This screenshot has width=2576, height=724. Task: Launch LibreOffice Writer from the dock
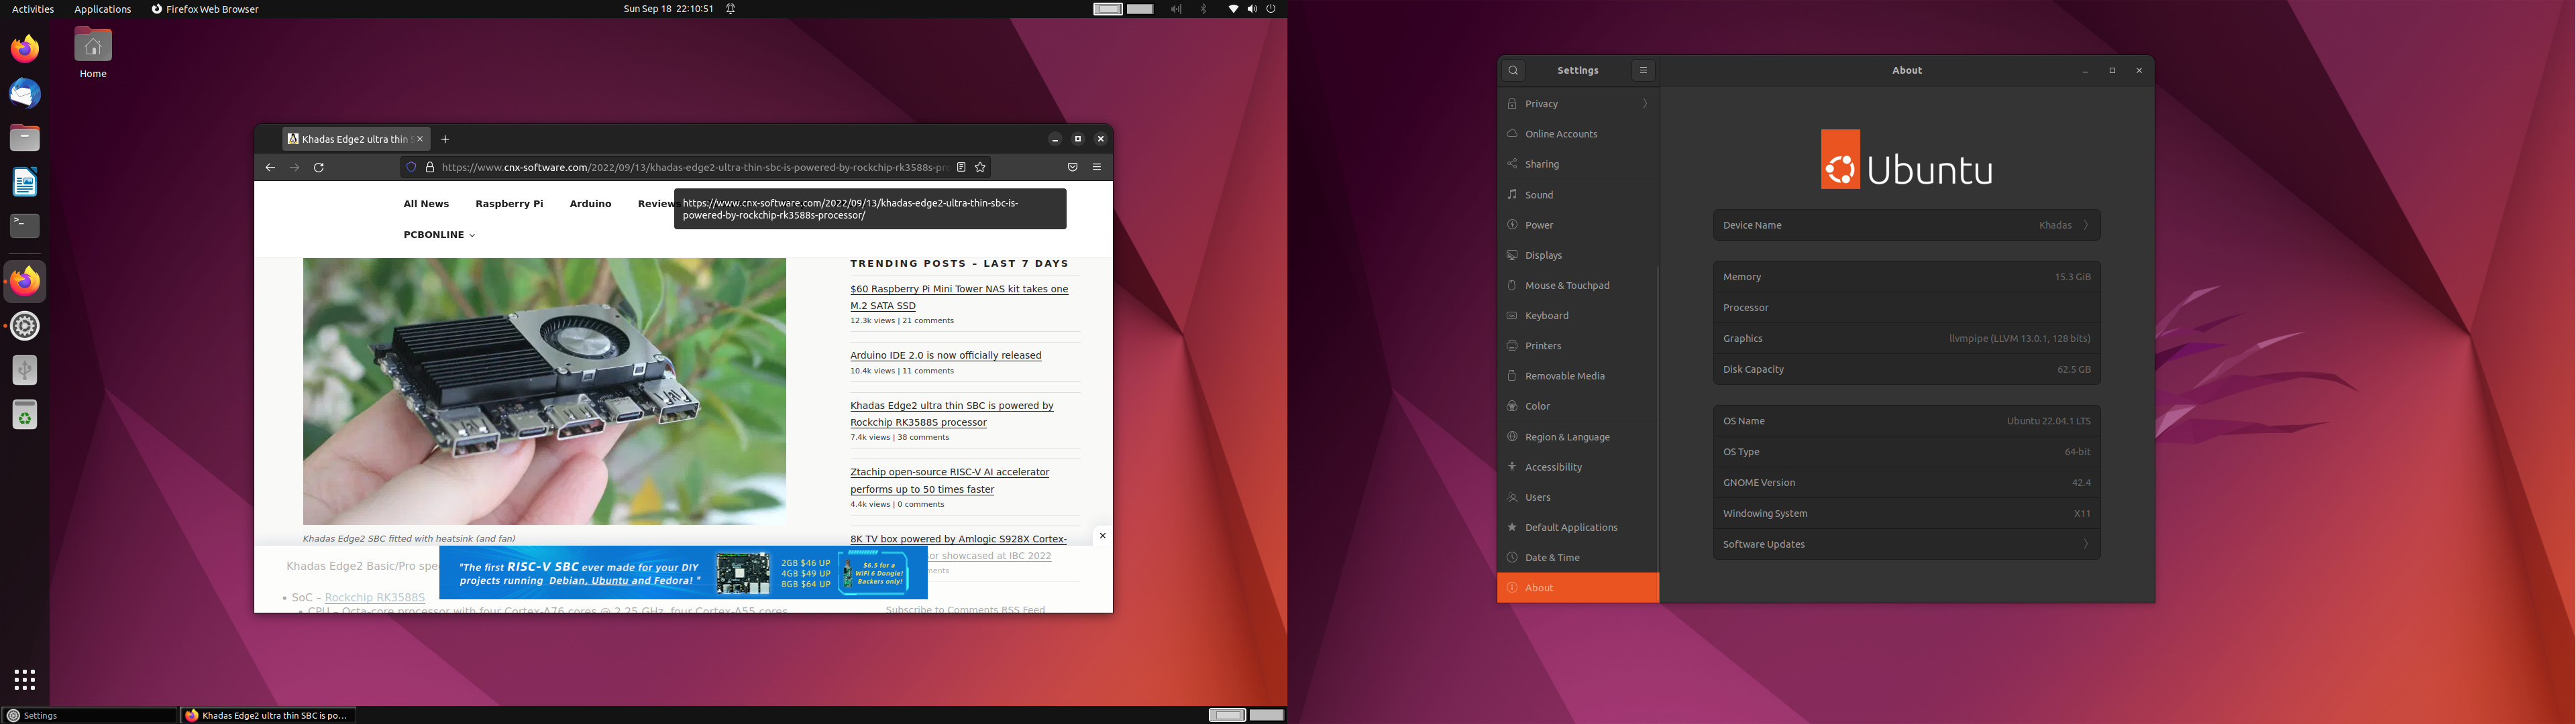(x=25, y=182)
